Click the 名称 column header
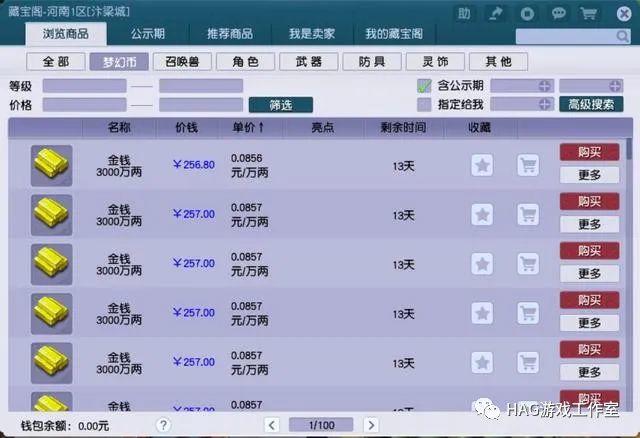This screenshot has height=438, width=640. coord(119,128)
